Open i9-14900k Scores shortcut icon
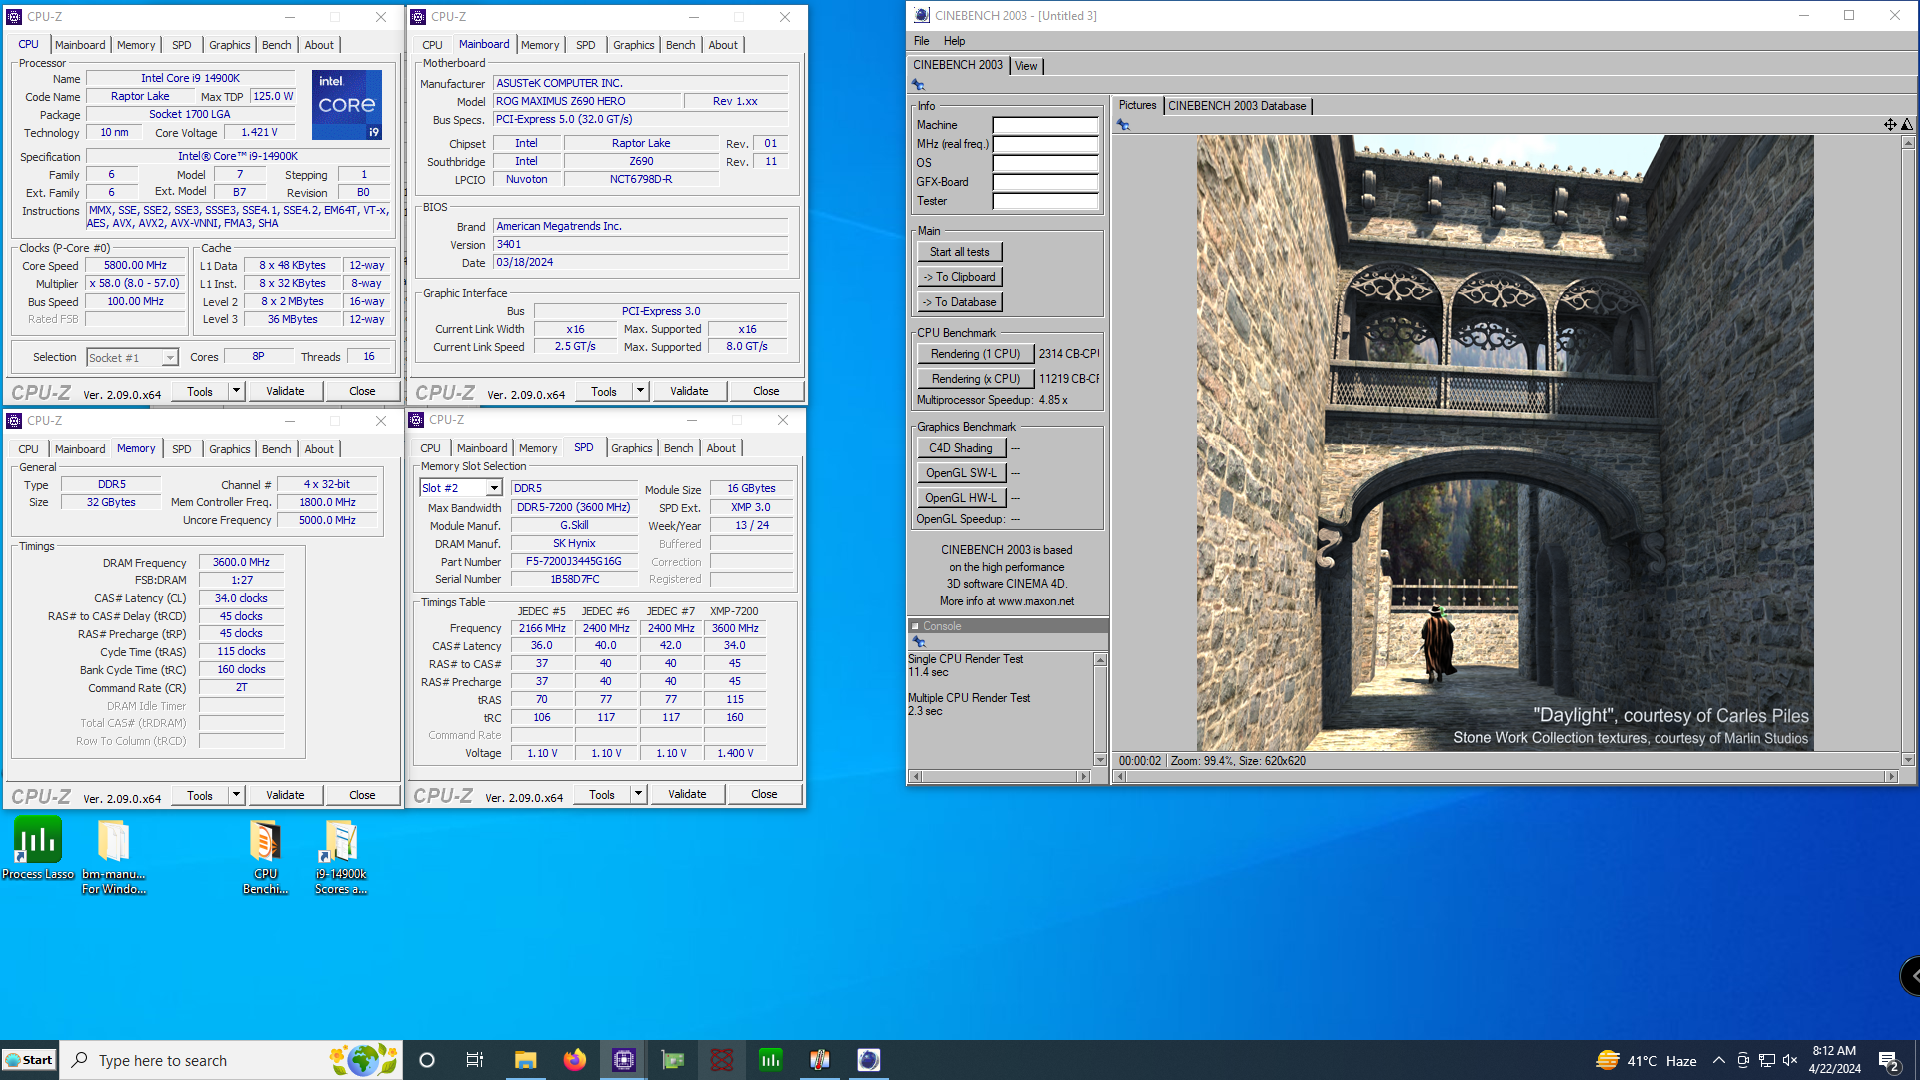This screenshot has height=1080, width=1920. 341,855
